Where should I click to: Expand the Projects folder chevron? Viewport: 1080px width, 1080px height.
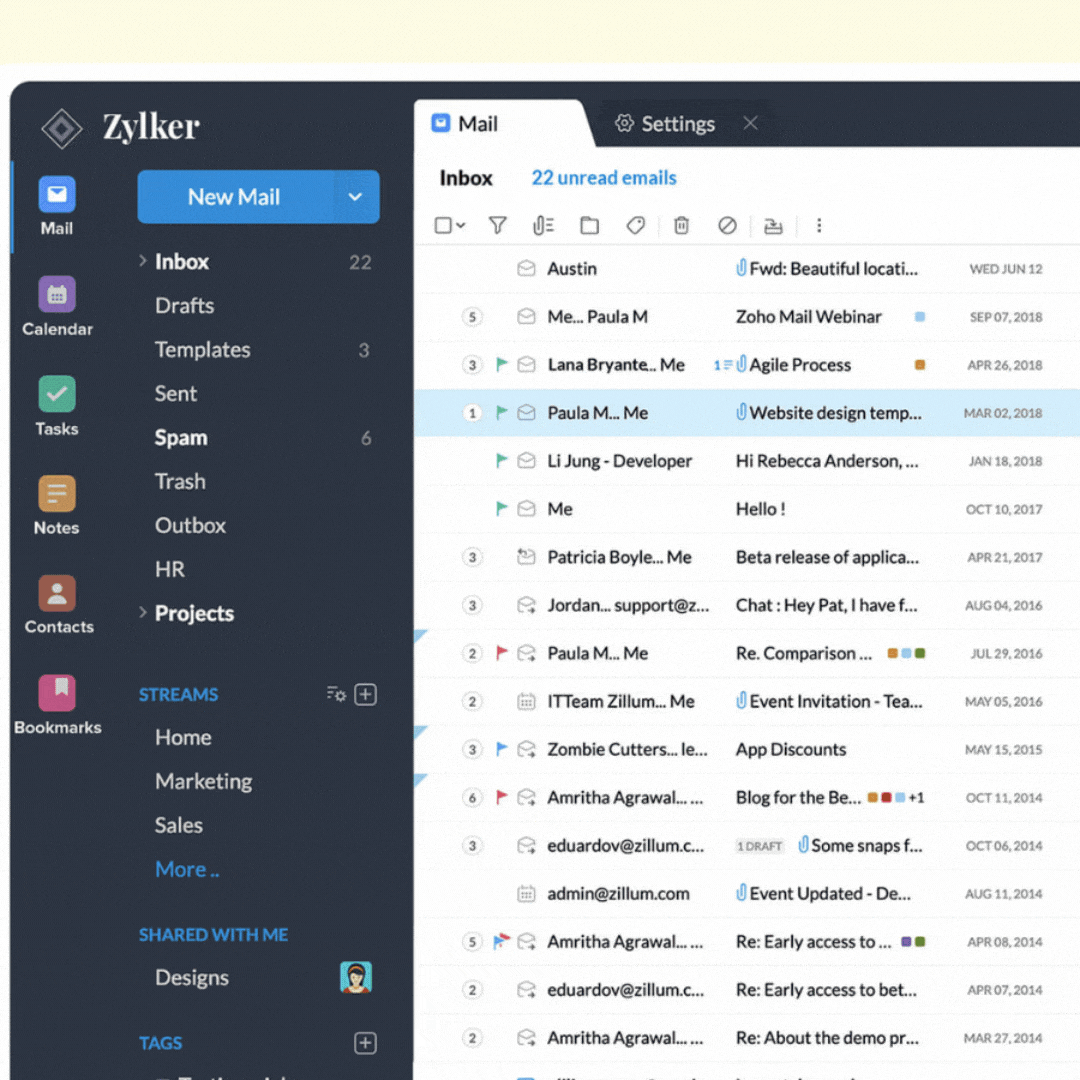[x=143, y=612]
